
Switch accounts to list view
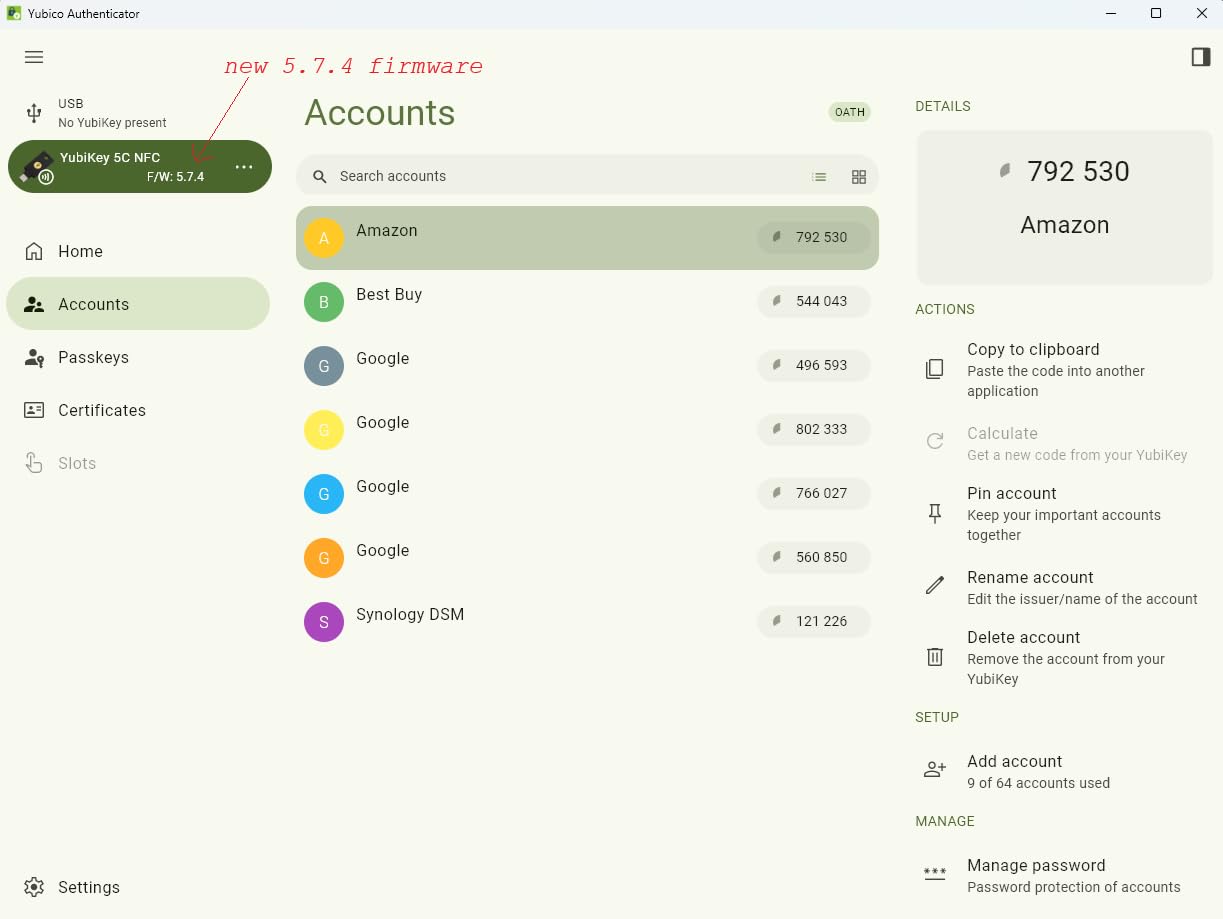(819, 177)
